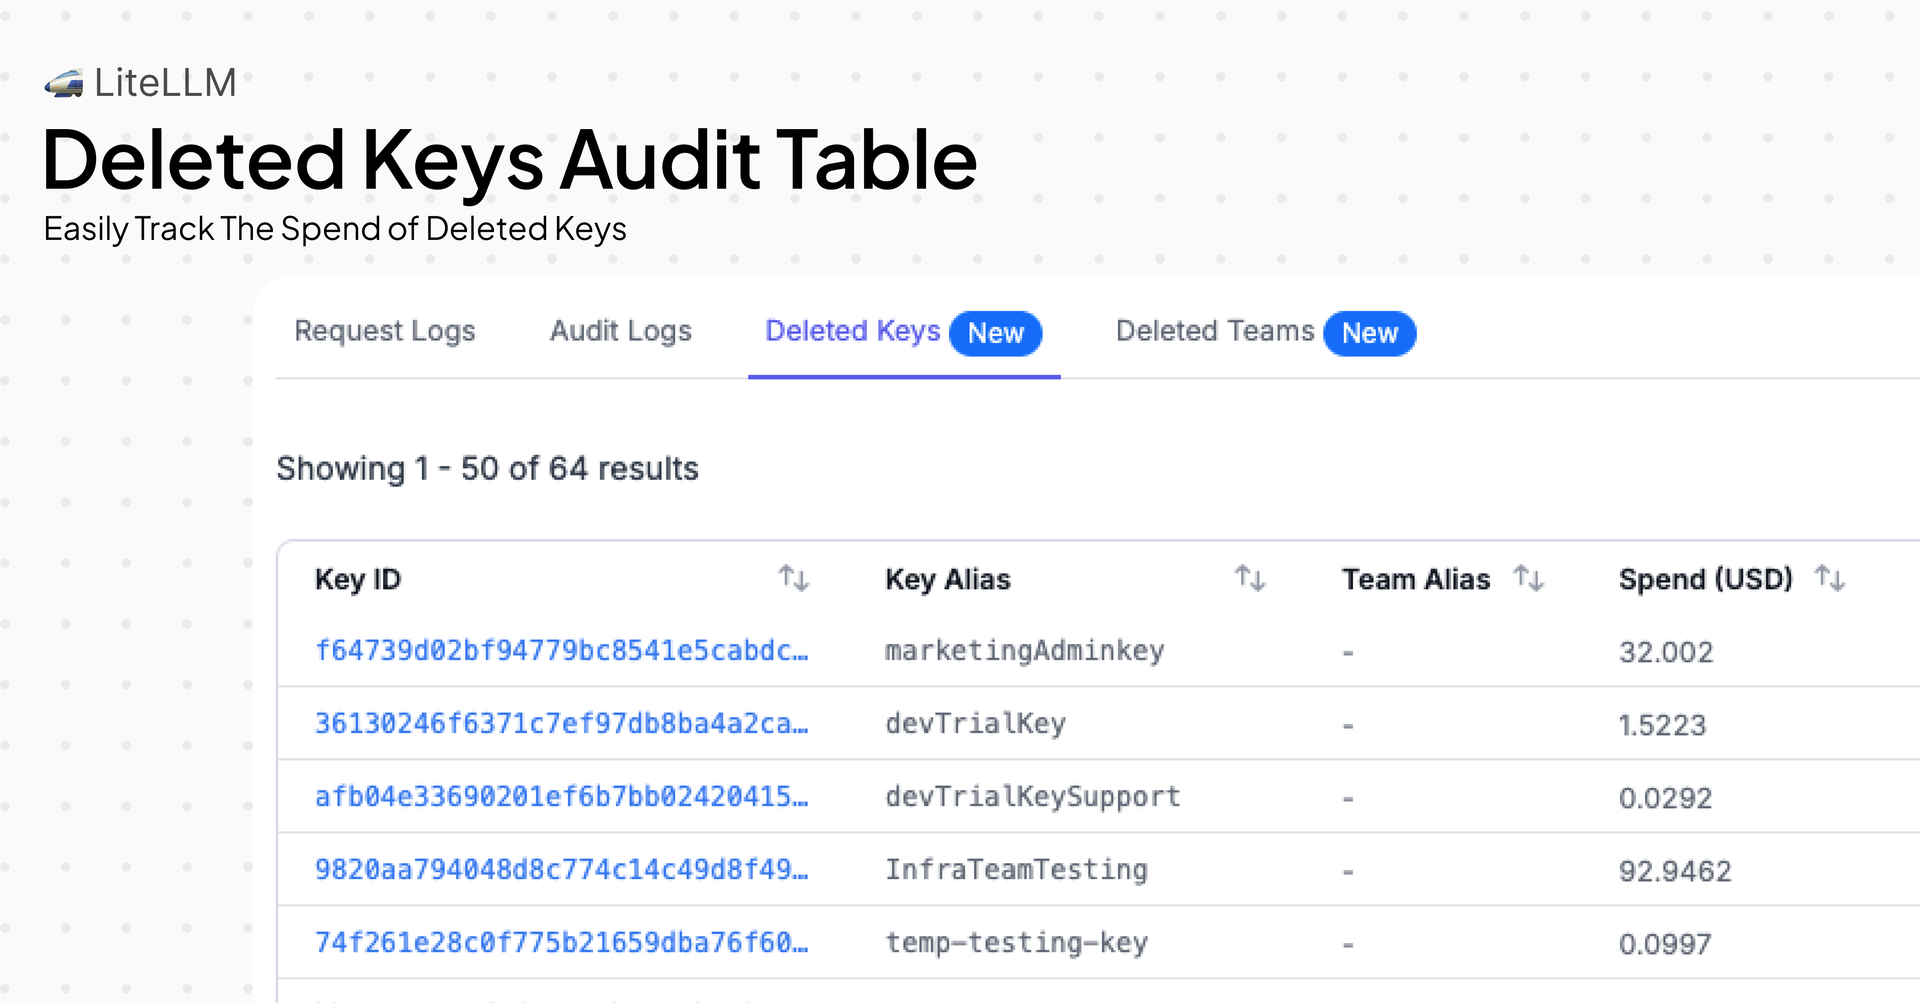Image resolution: width=1920 pixels, height=1003 pixels.
Task: Click the 92.9462 spend value
Action: (1675, 871)
